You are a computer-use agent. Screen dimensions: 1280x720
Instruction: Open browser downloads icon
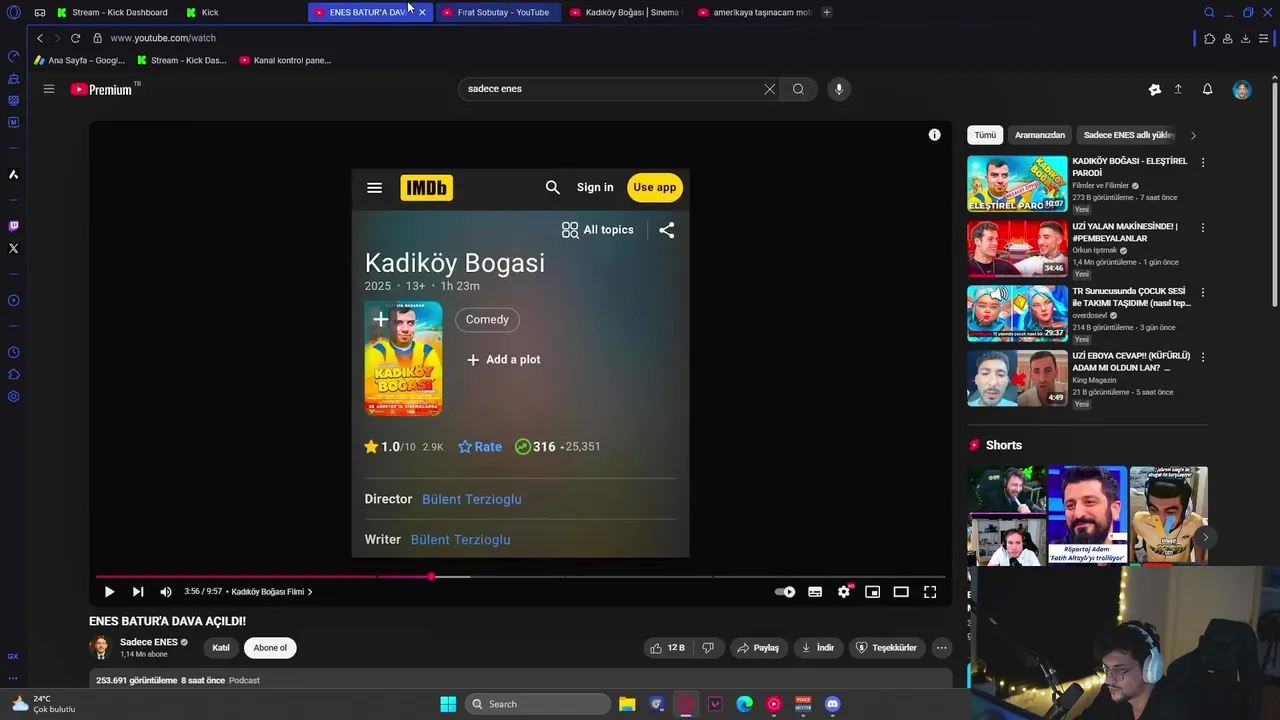[x=1245, y=38]
